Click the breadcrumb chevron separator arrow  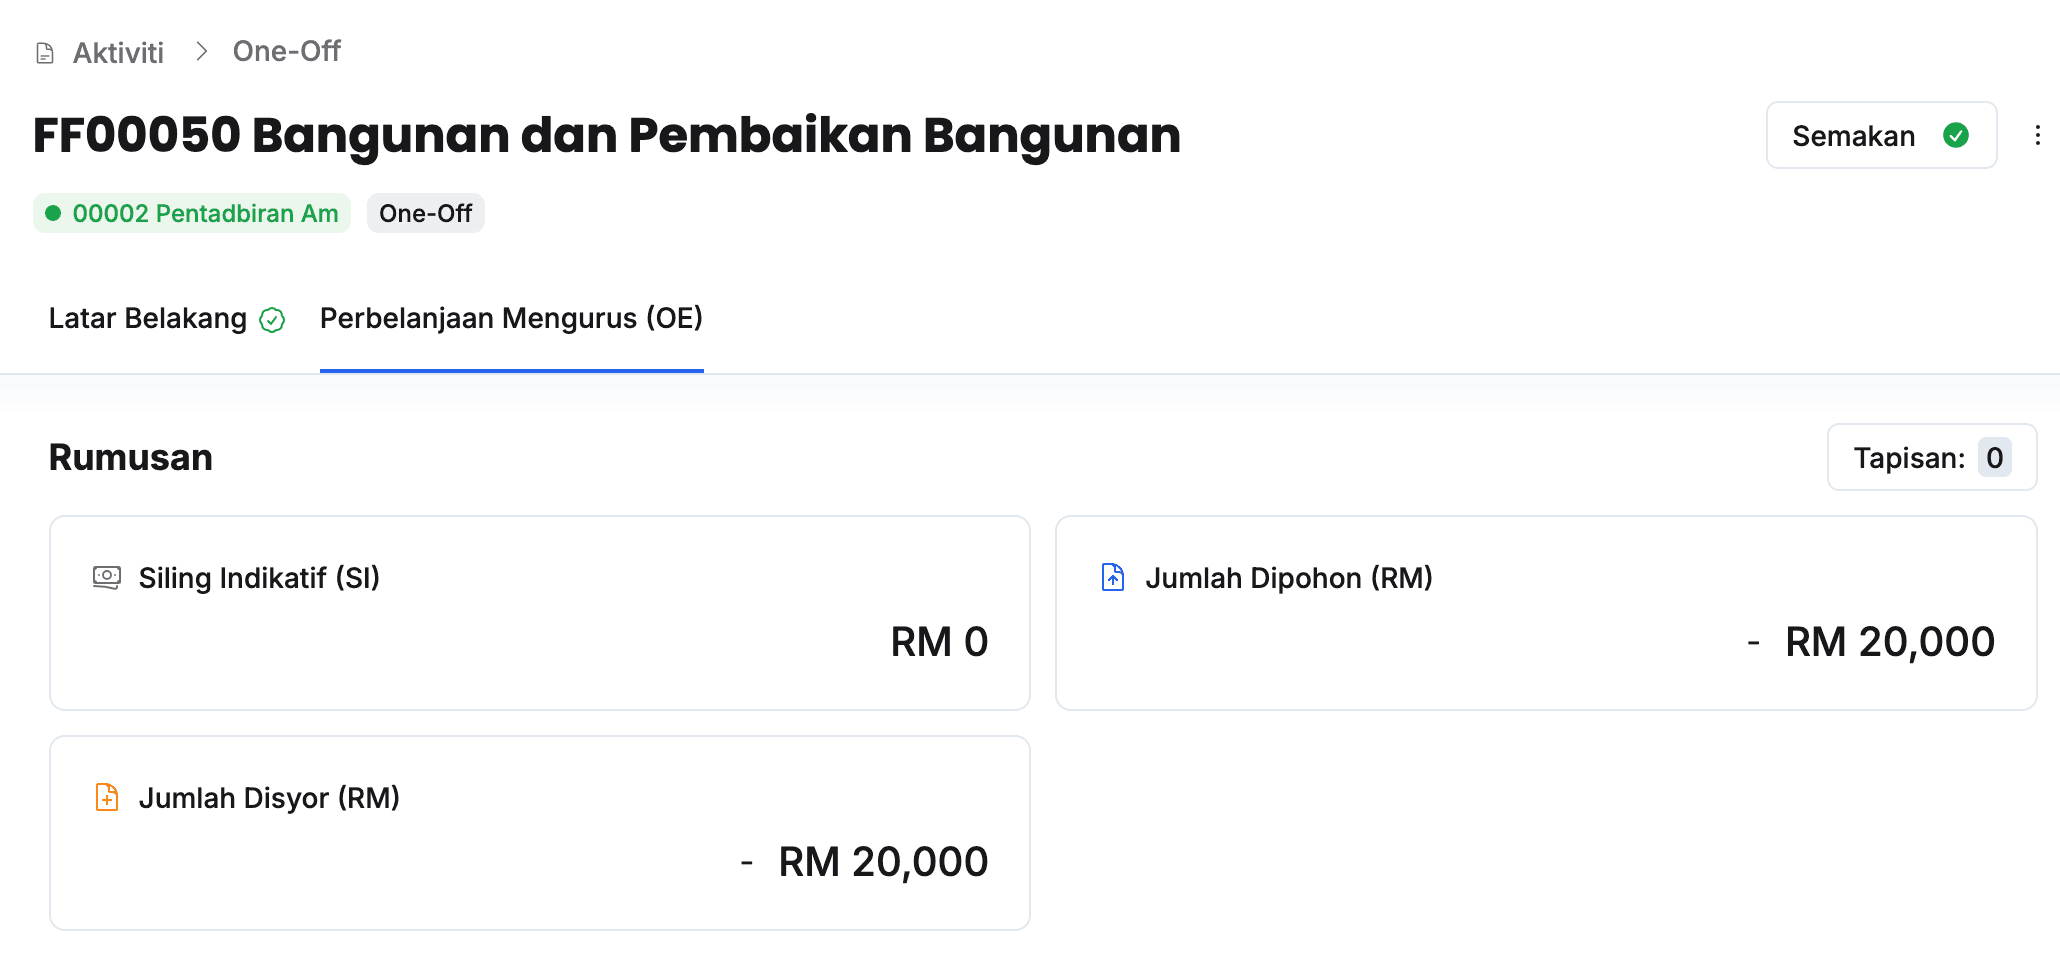click(201, 51)
